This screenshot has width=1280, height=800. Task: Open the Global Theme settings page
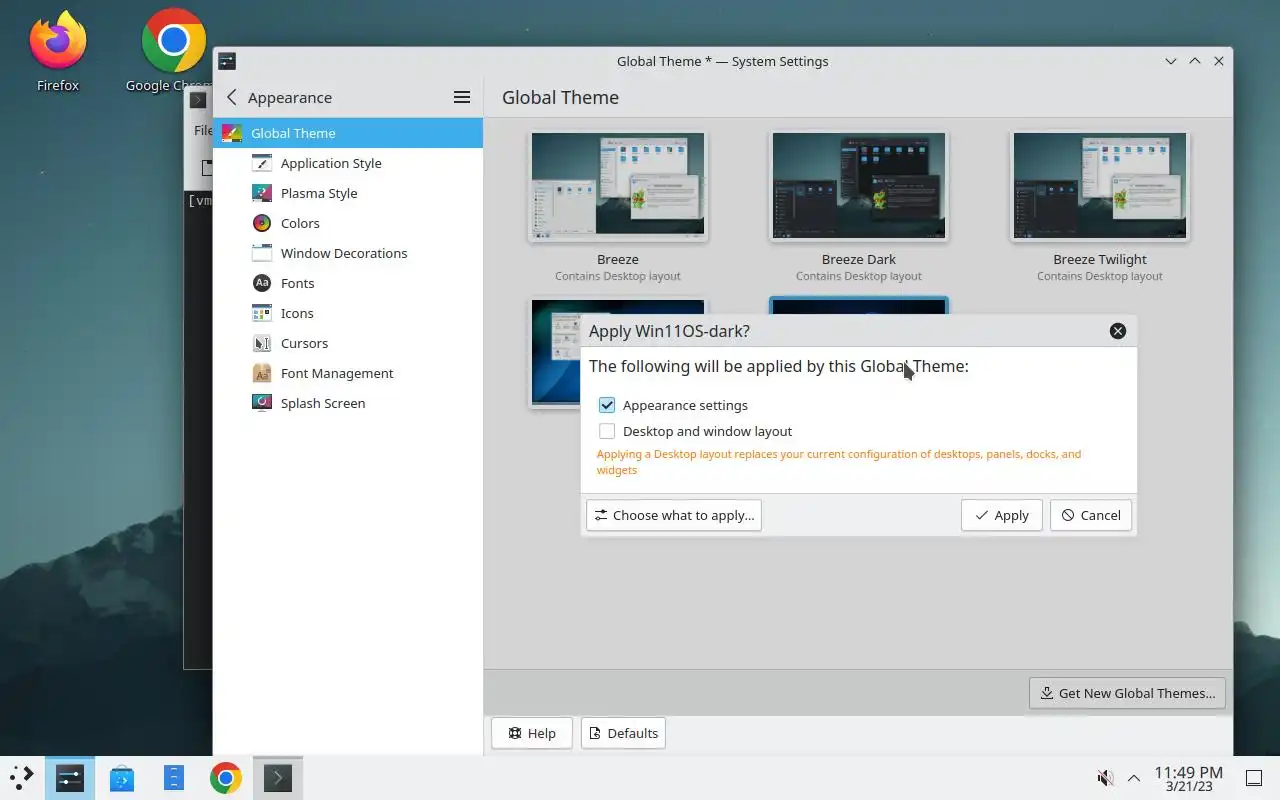pos(348,133)
